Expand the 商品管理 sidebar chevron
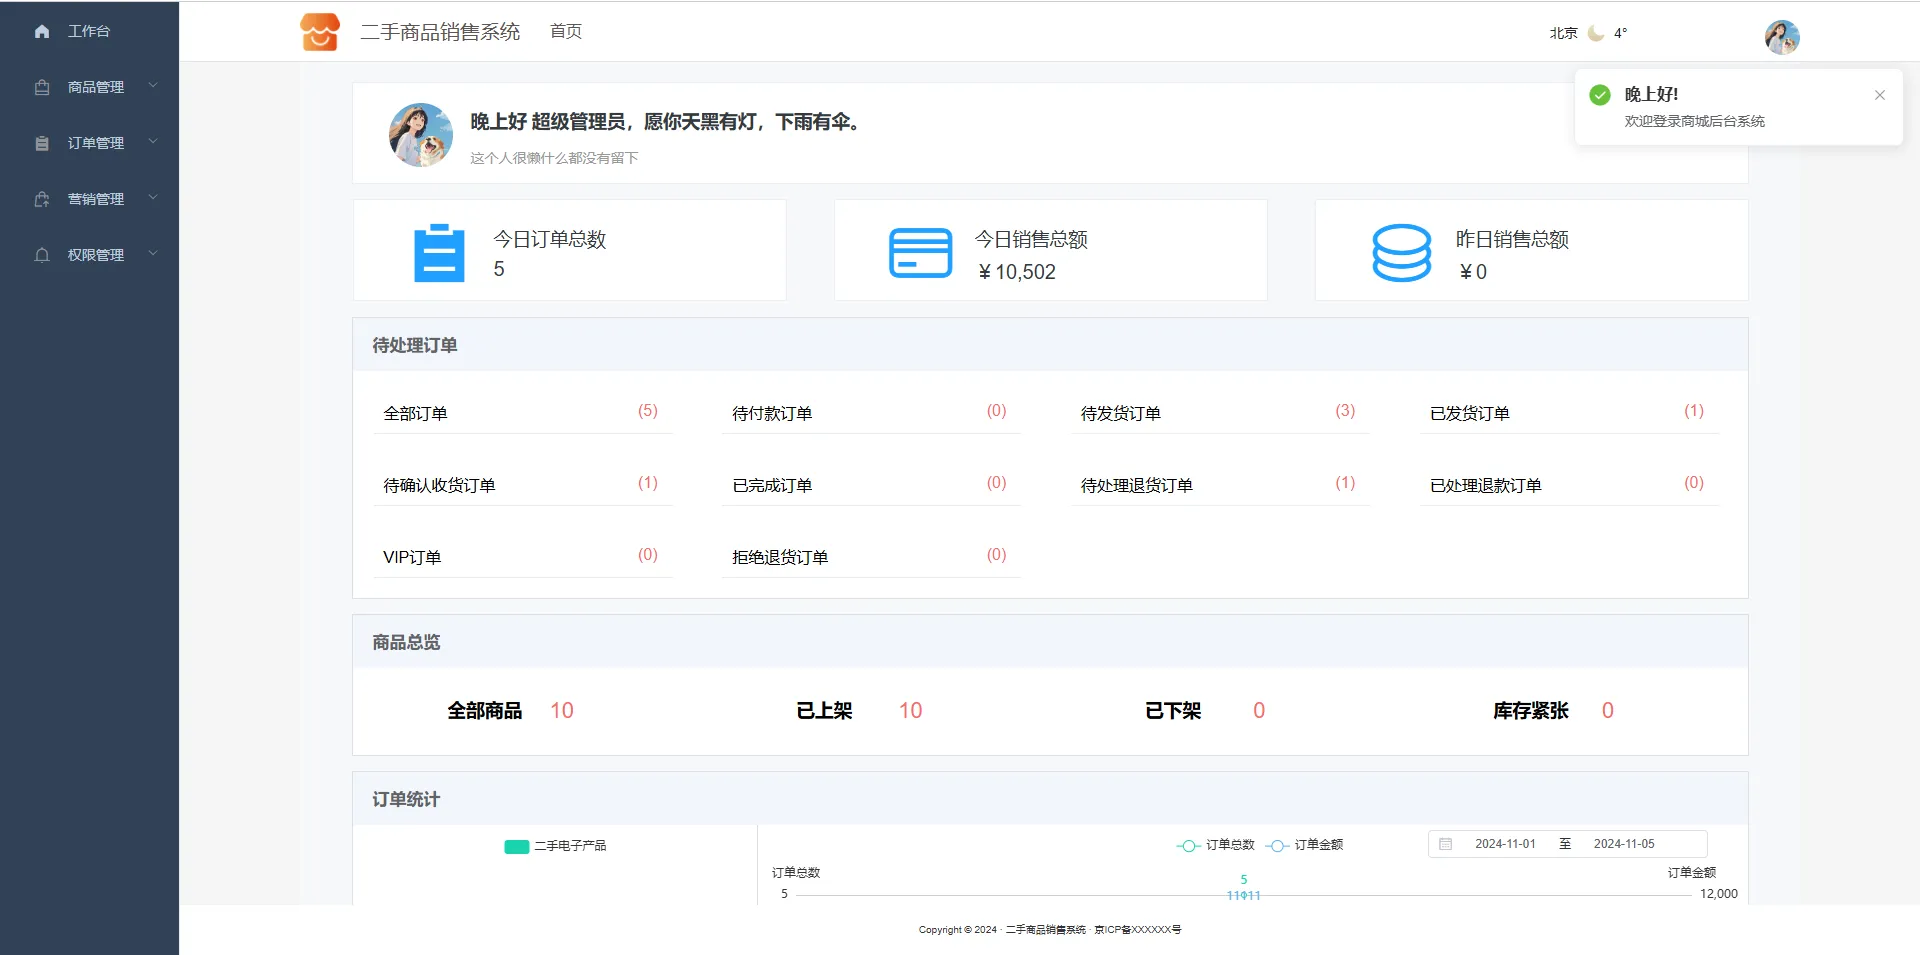Screen dimensions: 1920x955 (153, 86)
